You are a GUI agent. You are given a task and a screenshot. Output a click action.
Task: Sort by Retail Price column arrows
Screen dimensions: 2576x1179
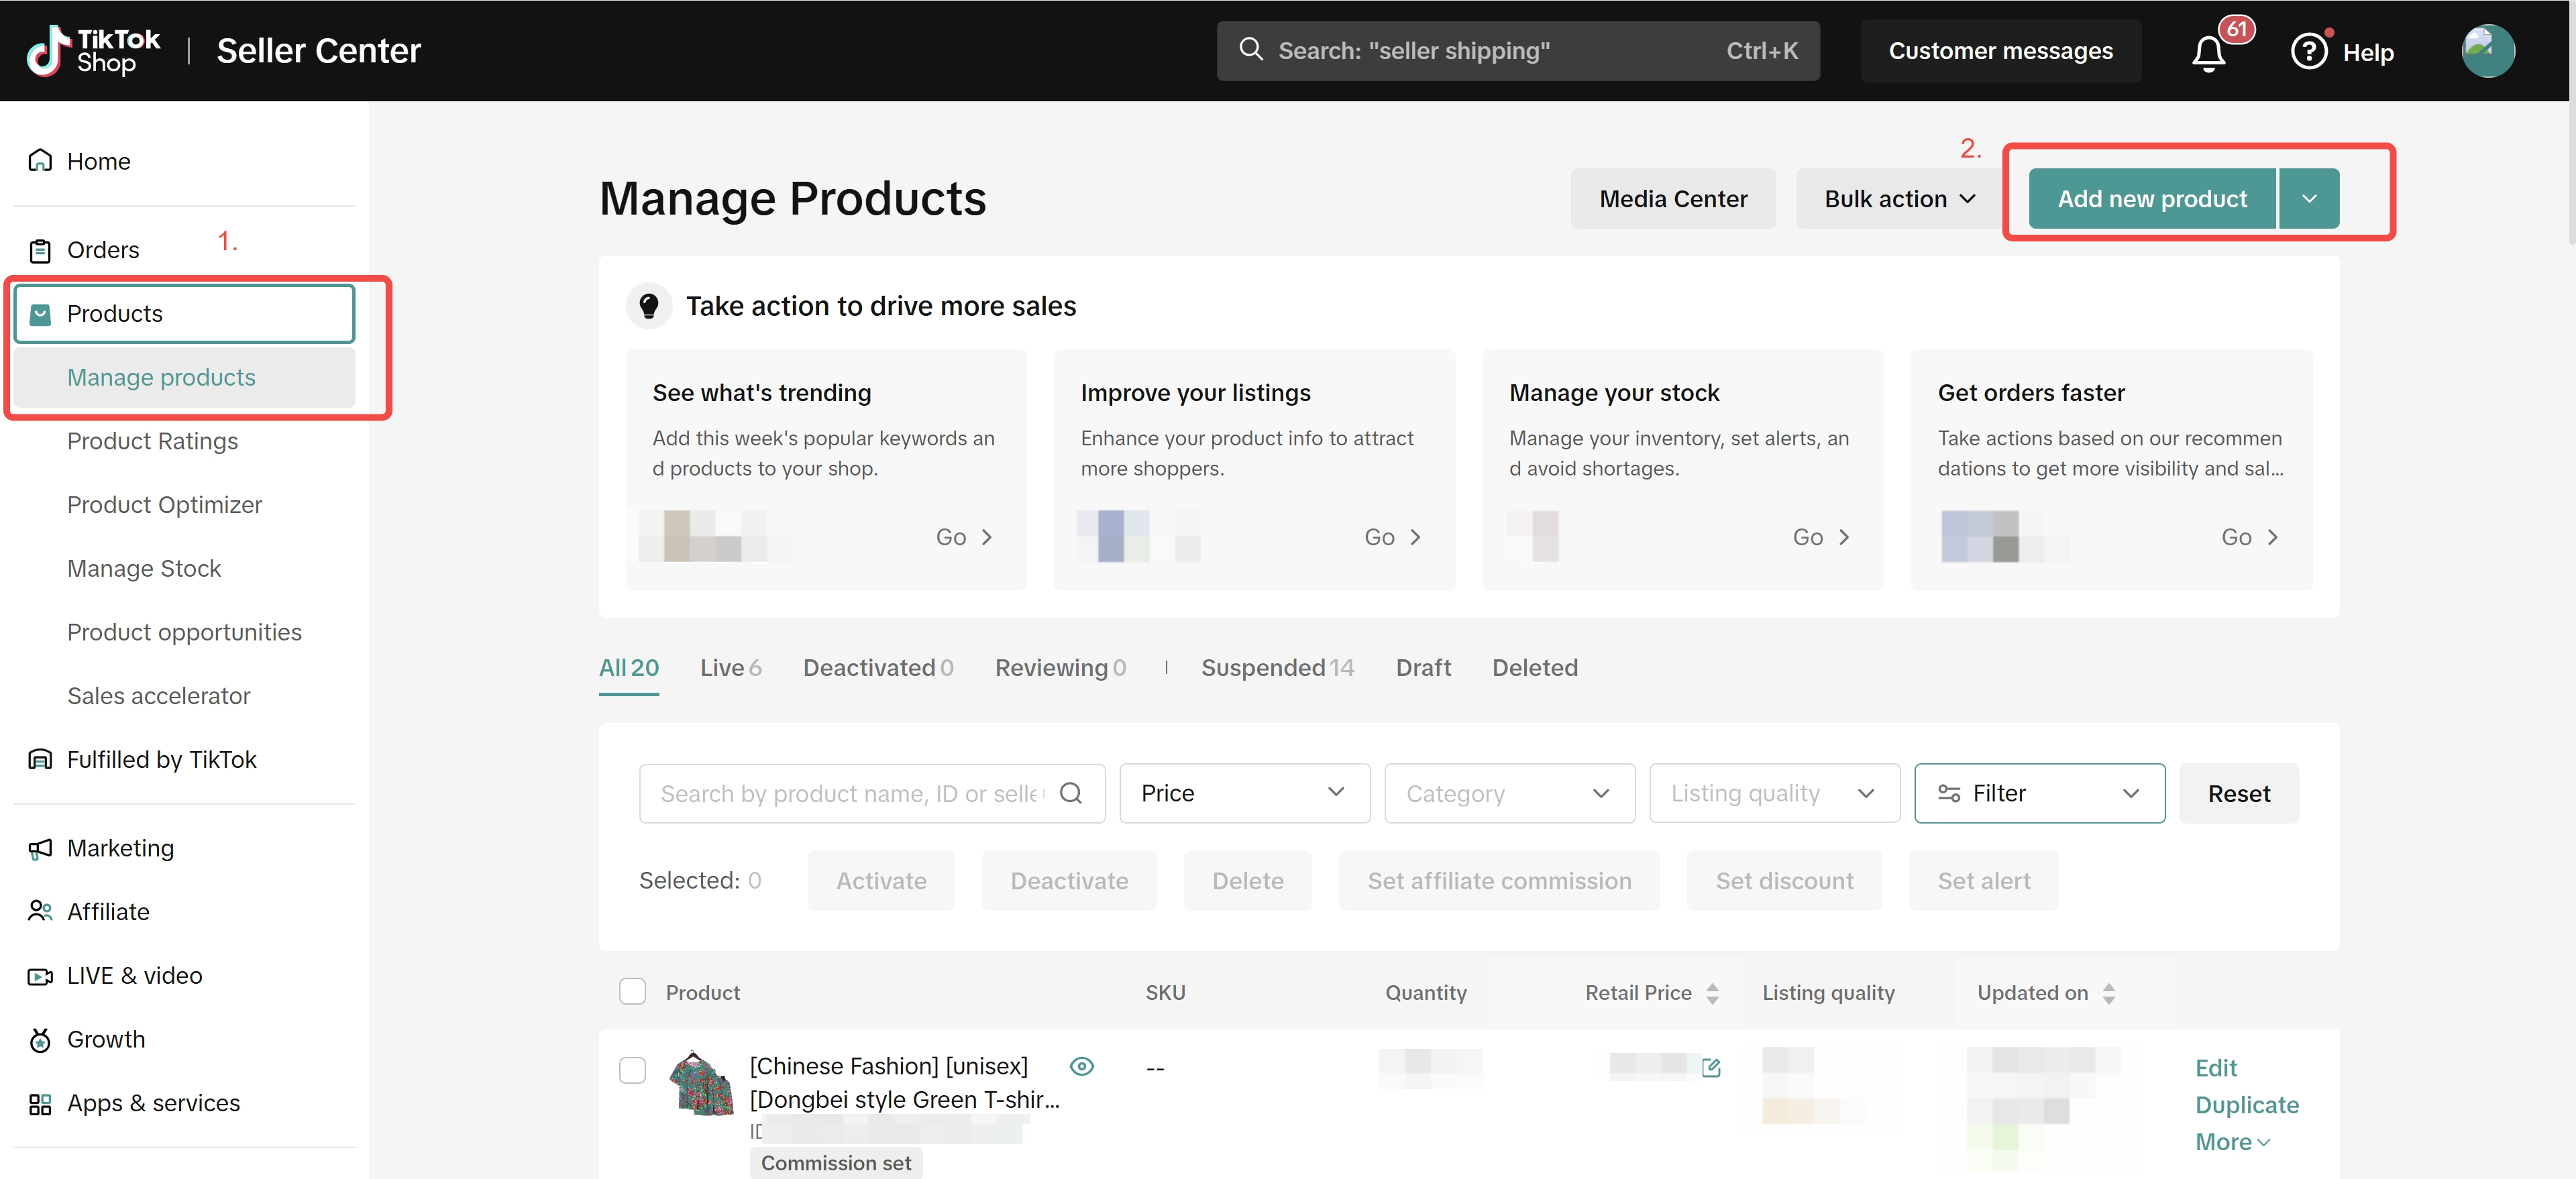point(1712,993)
